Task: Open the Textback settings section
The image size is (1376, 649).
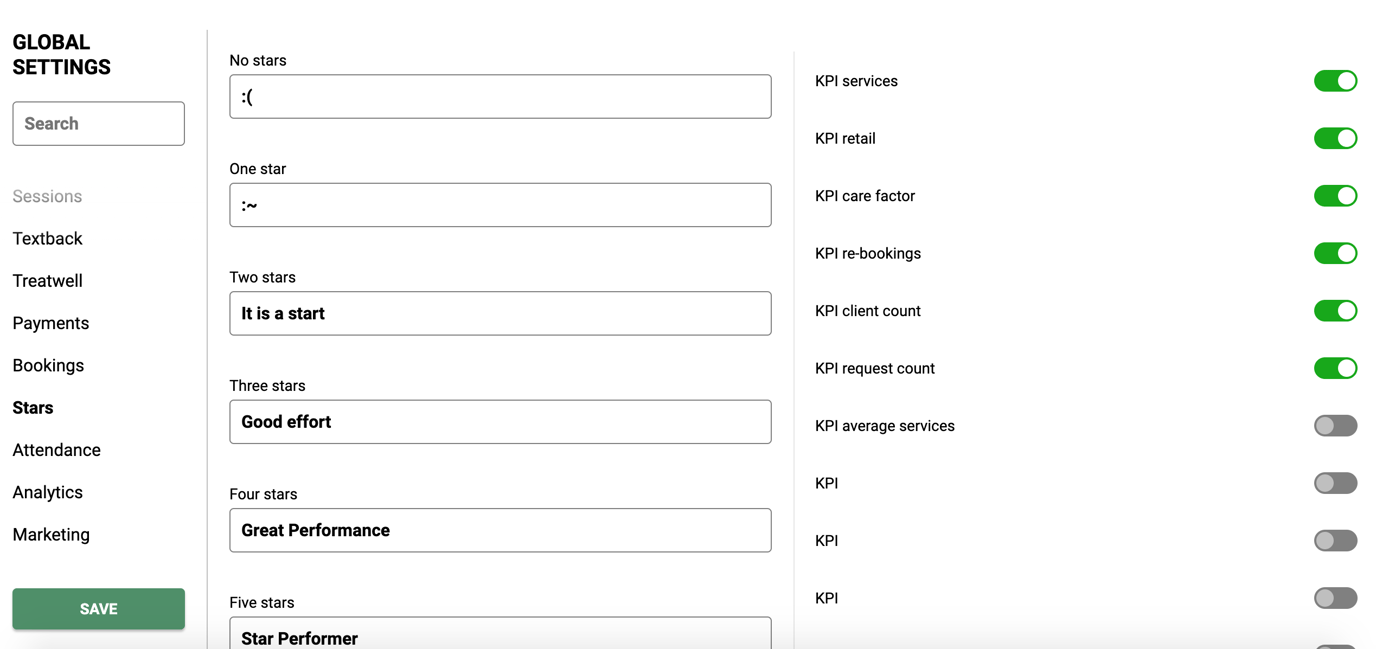Action: tap(47, 238)
